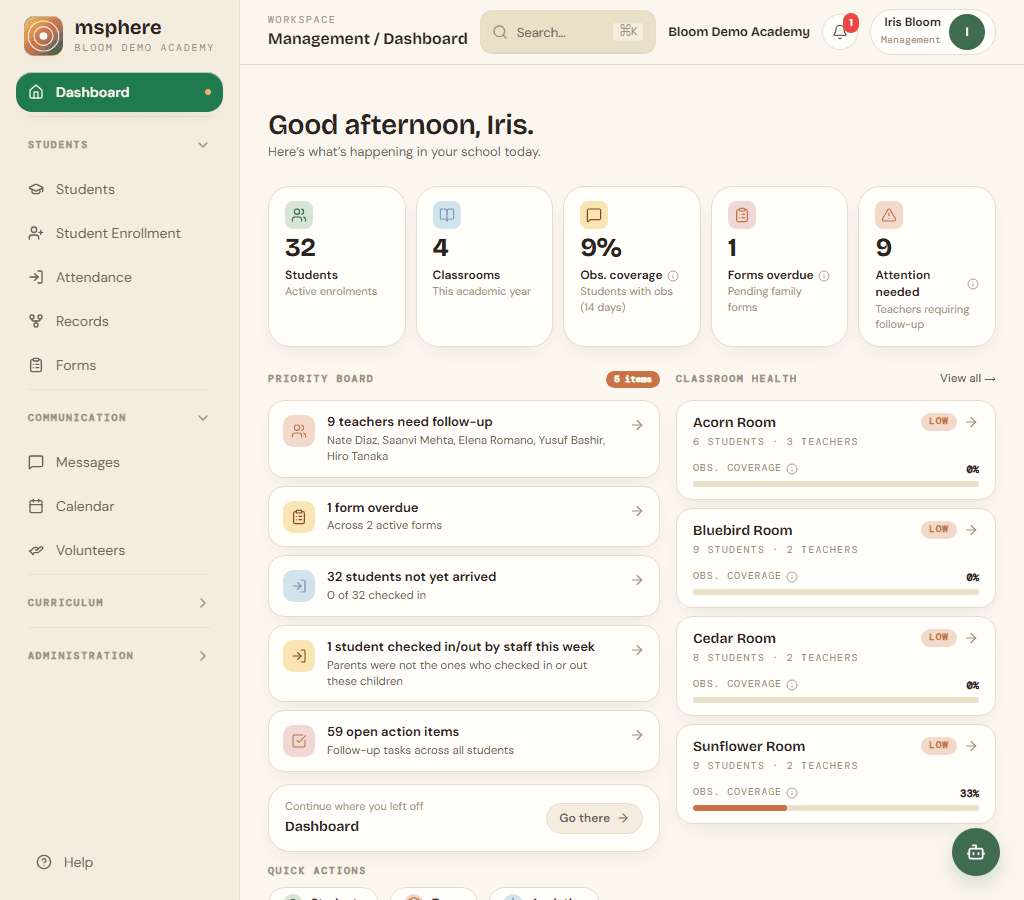
Task: Open 1 form overdue priority item
Action: (464, 517)
